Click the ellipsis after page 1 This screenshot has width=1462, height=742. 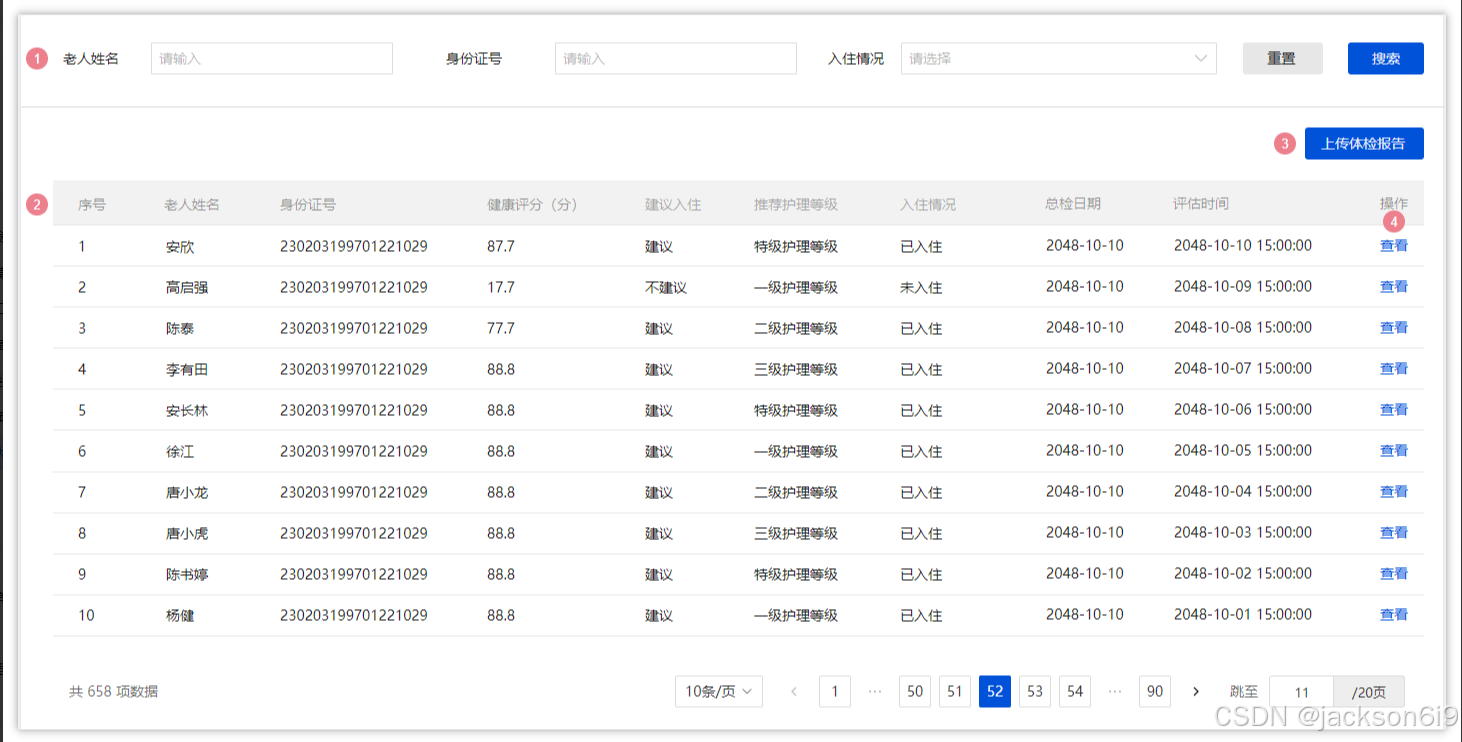[875, 691]
